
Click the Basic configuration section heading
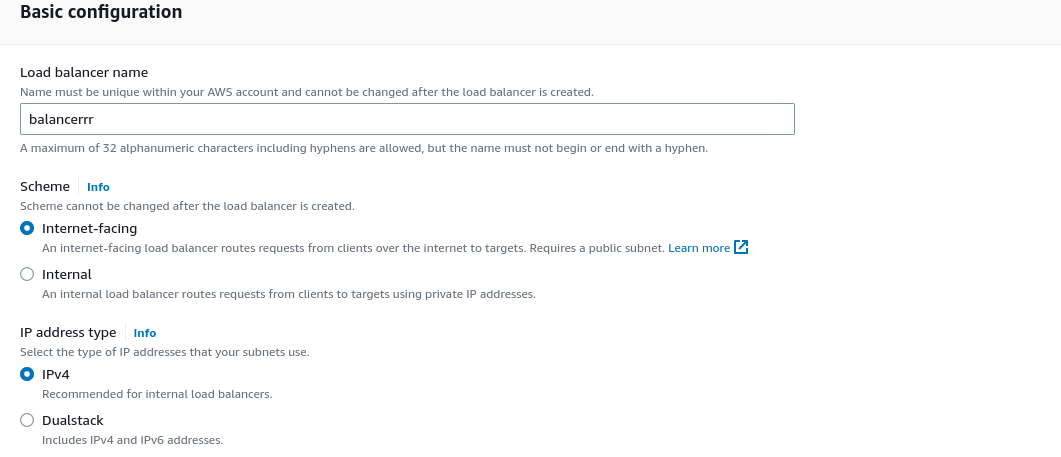101,12
